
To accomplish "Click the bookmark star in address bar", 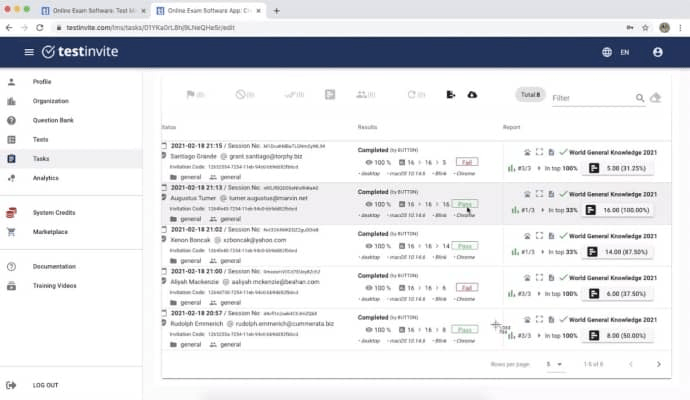I will (x=645, y=27).
